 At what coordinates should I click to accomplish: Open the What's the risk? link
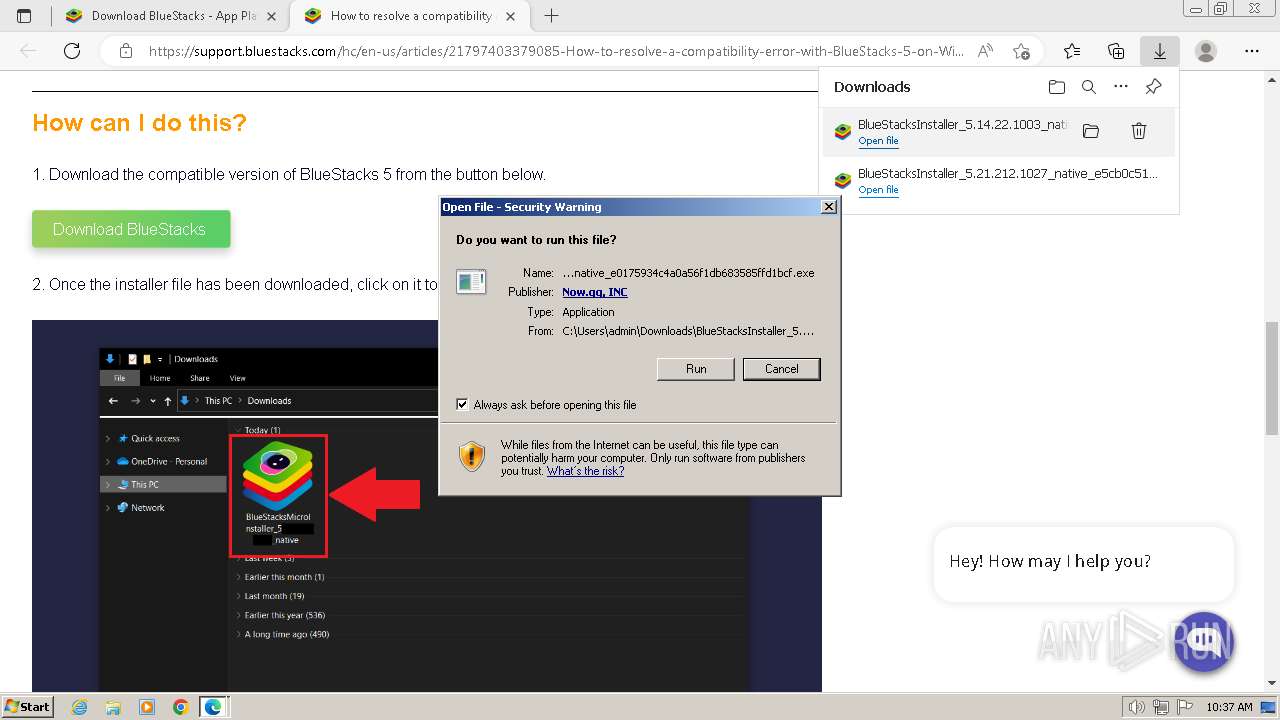[585, 471]
